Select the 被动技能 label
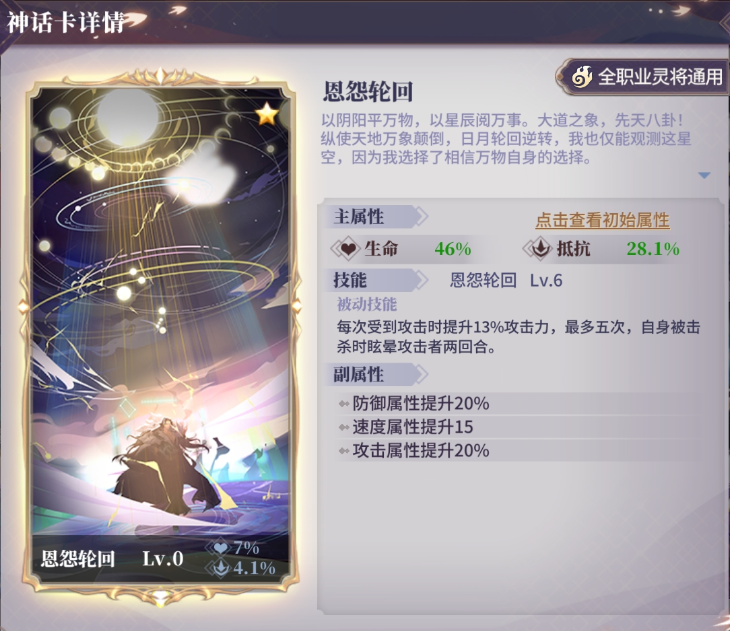Viewport: 730px width, 631px height. click(x=367, y=305)
